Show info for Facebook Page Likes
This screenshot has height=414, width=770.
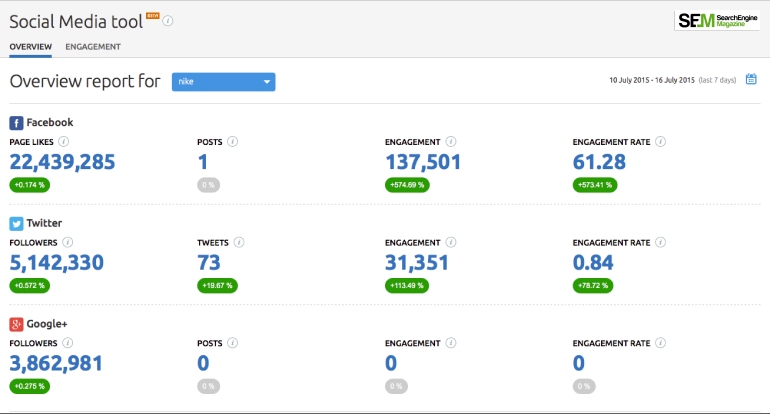click(x=63, y=141)
